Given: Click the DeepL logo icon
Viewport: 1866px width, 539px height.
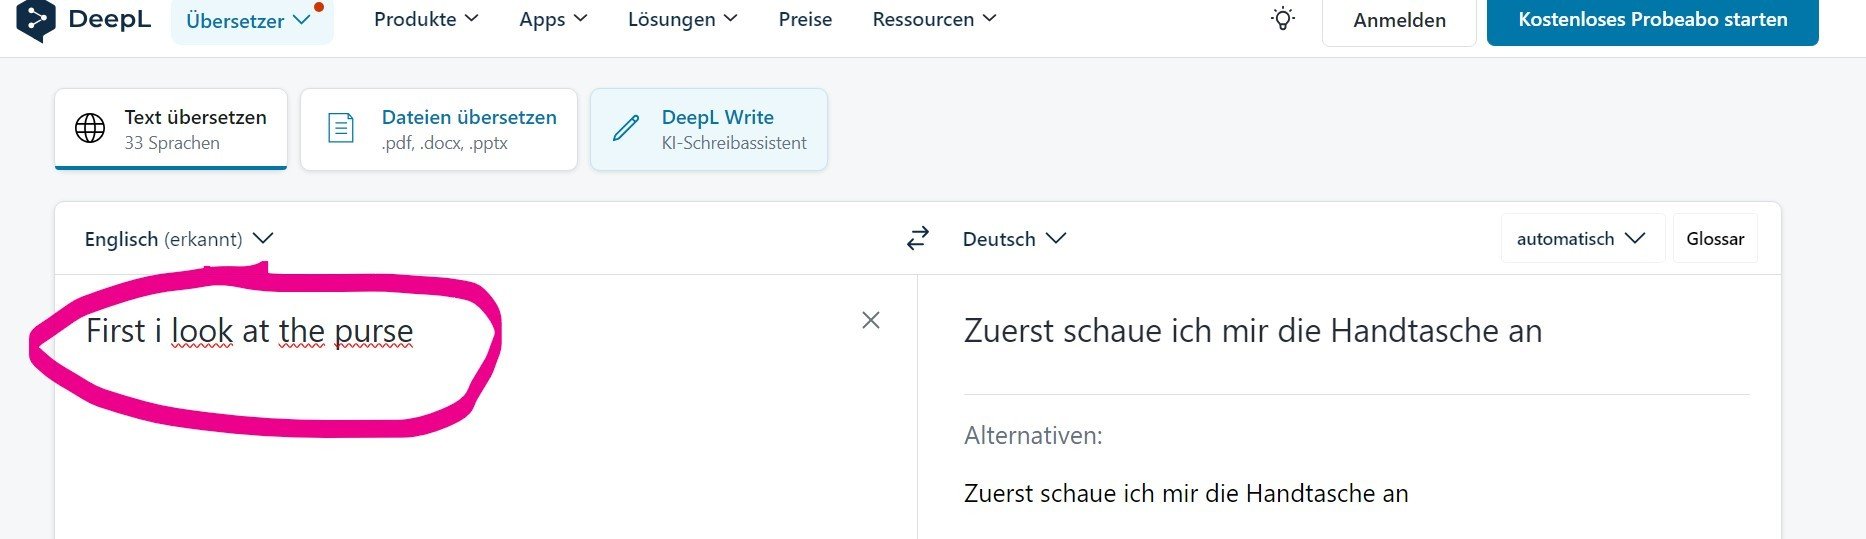Looking at the screenshot, I should tap(36, 20).
